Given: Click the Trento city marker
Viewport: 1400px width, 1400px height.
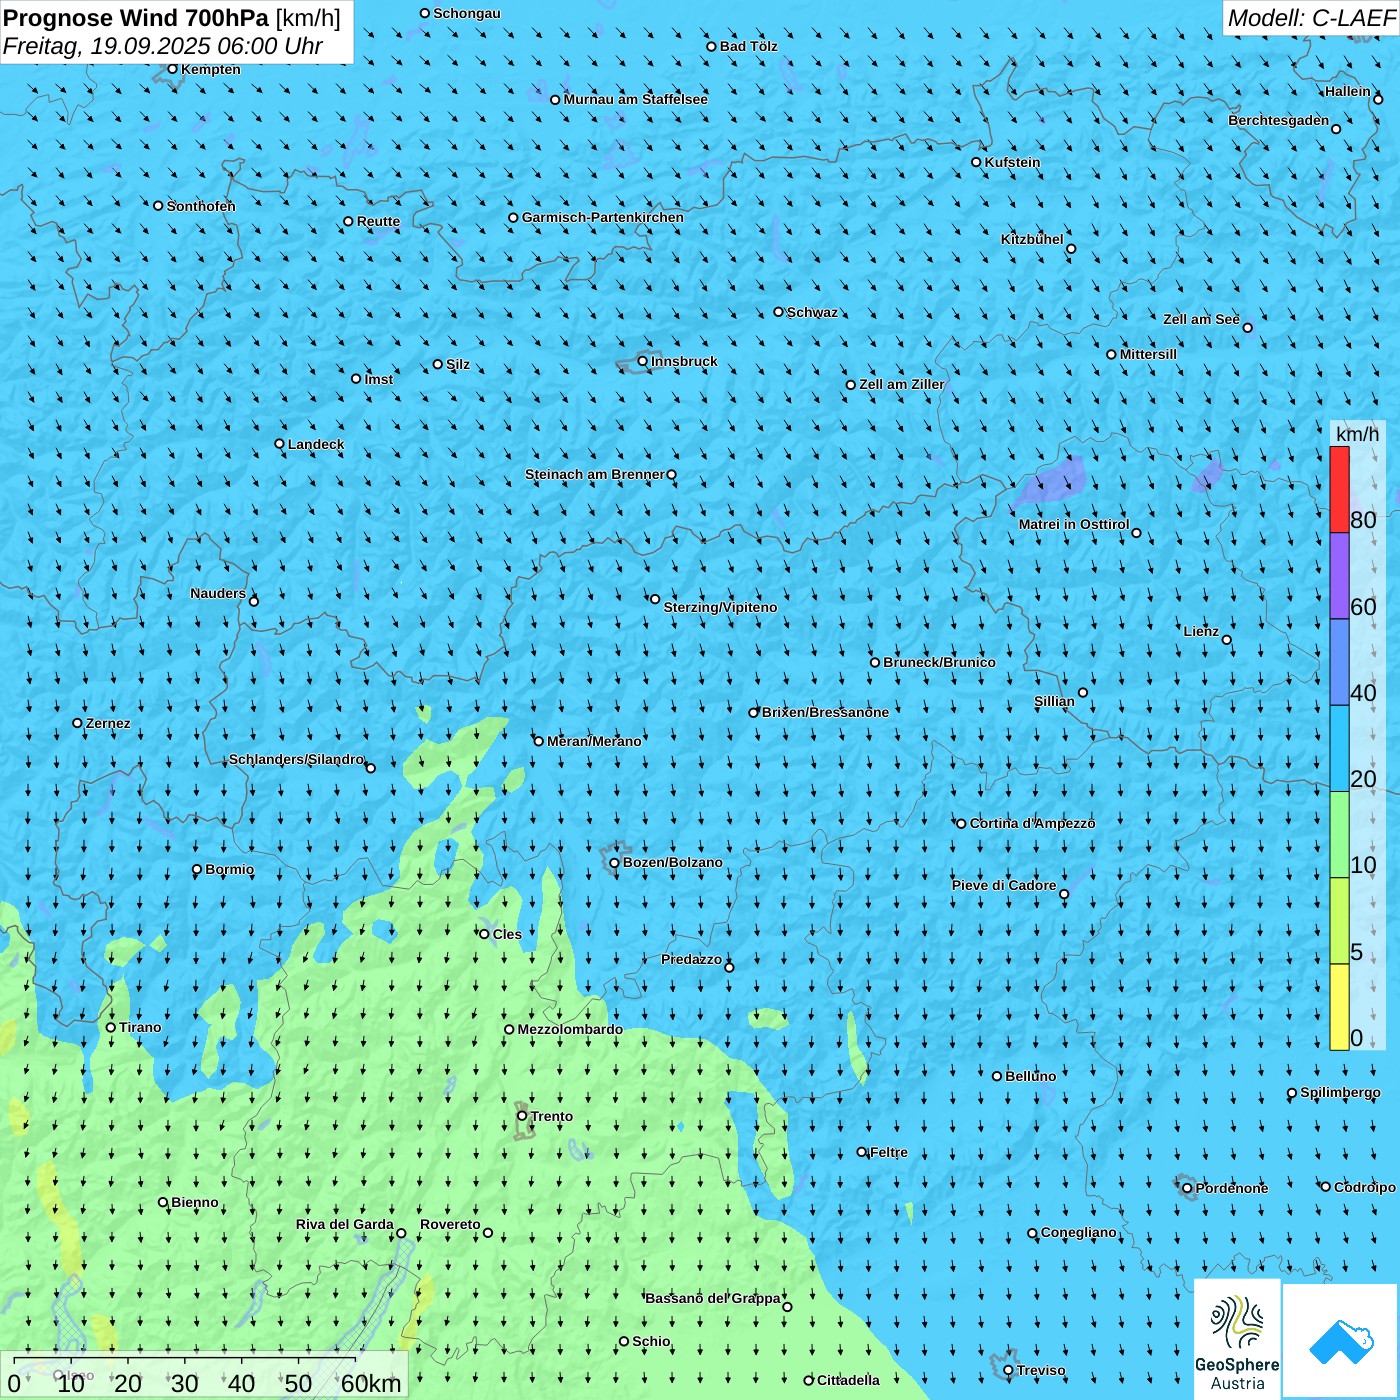Looking at the screenshot, I should coord(522,1116).
